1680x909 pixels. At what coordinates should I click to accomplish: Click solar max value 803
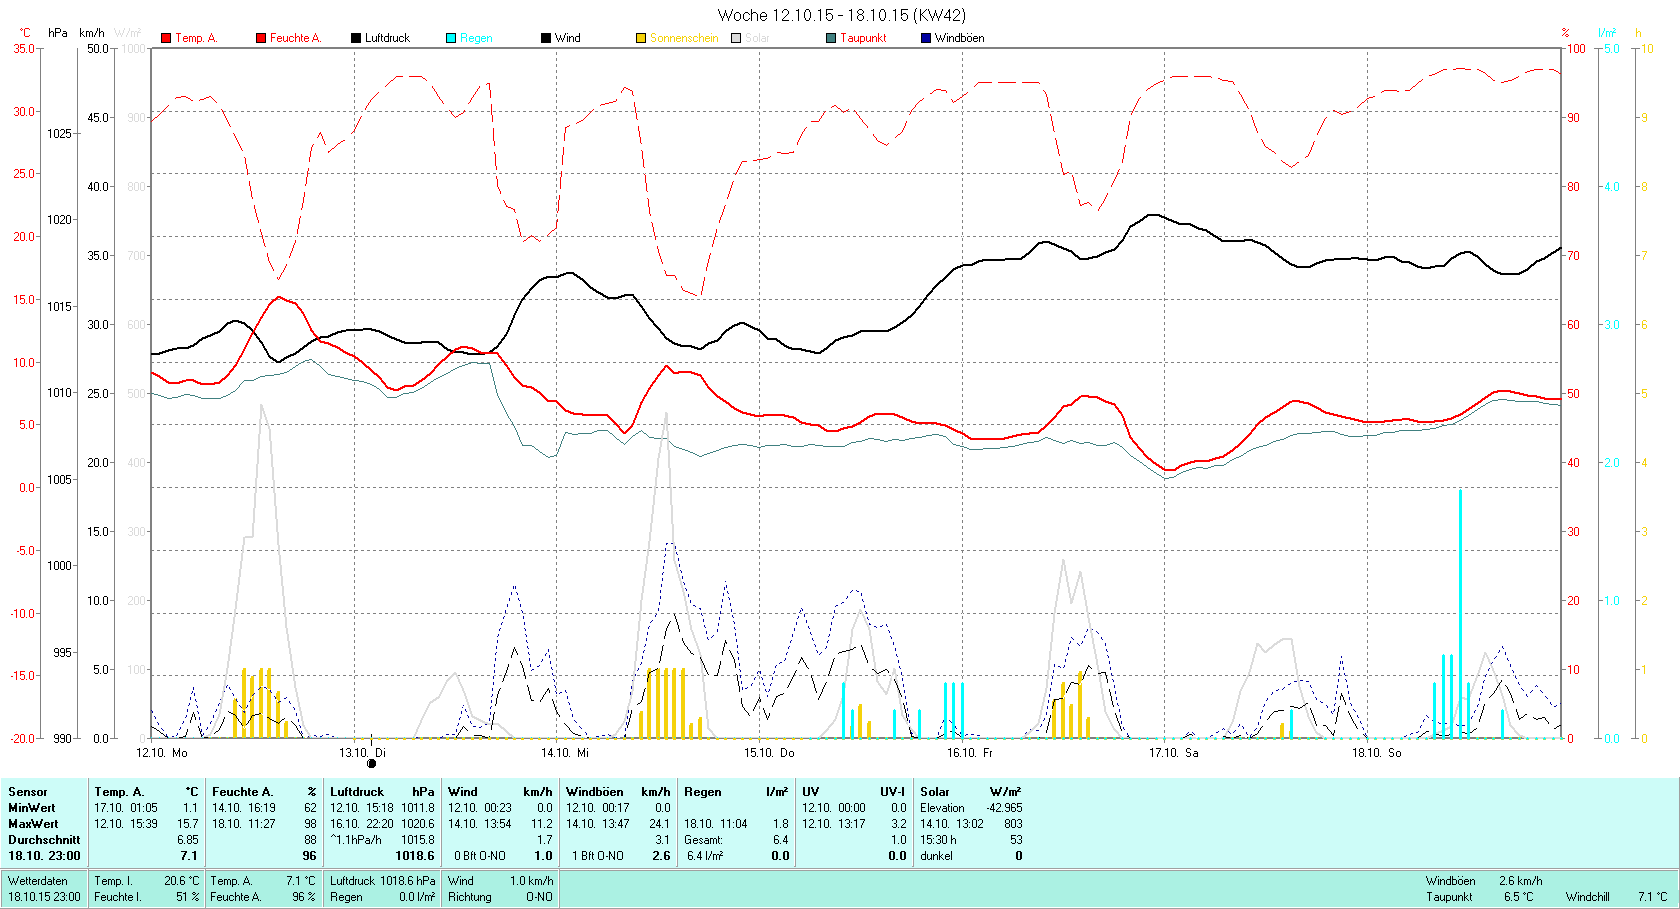pos(1014,824)
